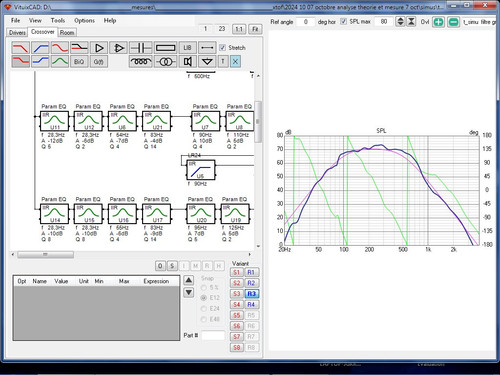
Task: Toggle the Stretch checkbox
Action: [x=222, y=48]
